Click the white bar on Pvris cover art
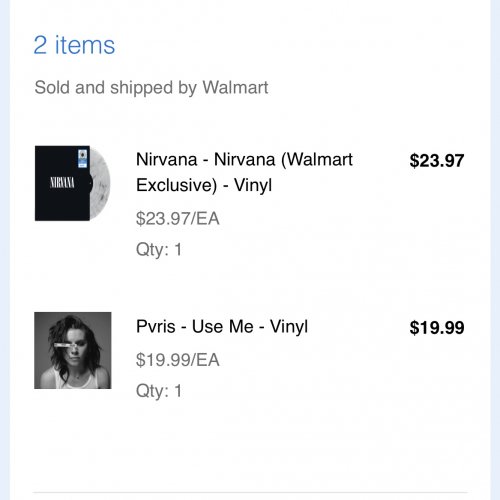The image size is (500, 500). point(65,345)
